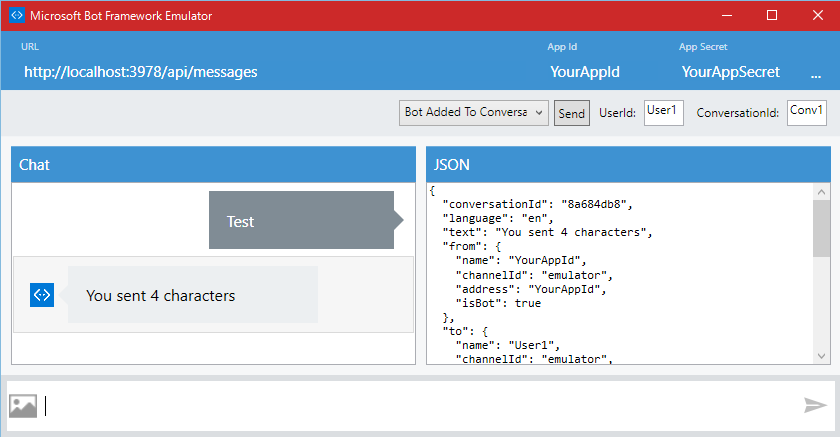Click the YourAppSecret App Secret field
840x437 pixels.
(731, 72)
